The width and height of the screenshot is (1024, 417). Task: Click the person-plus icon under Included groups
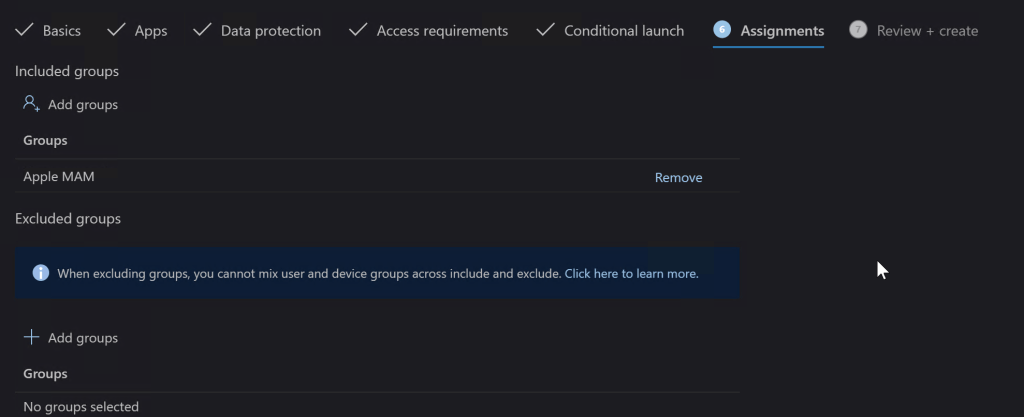click(31, 104)
